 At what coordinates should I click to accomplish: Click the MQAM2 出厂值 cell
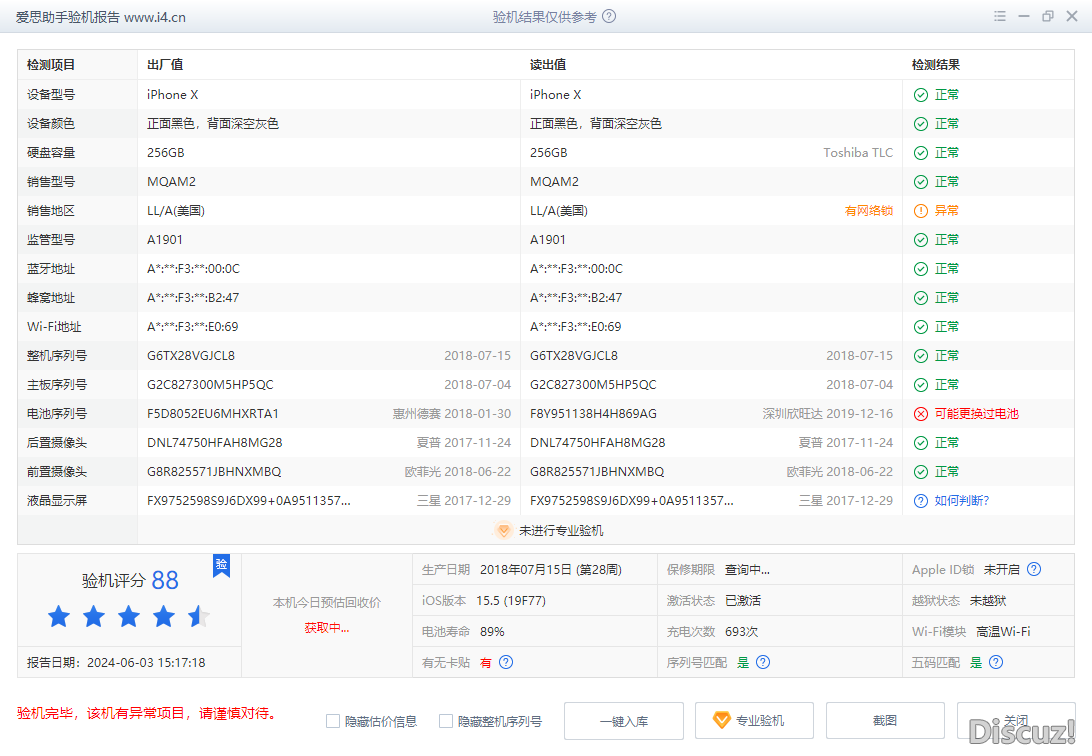[171, 182]
